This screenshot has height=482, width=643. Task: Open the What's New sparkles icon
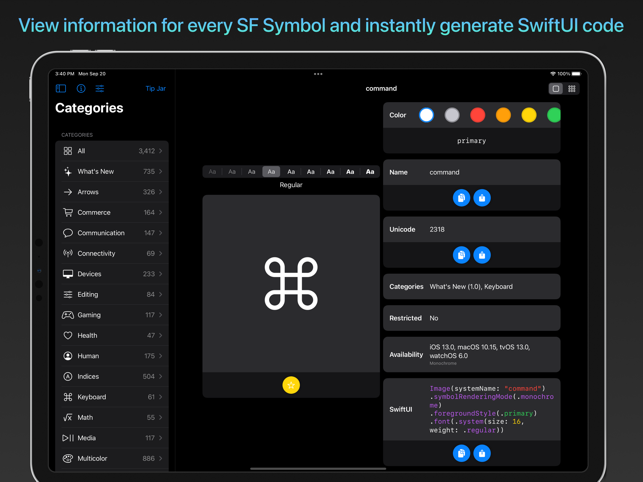[x=68, y=171]
